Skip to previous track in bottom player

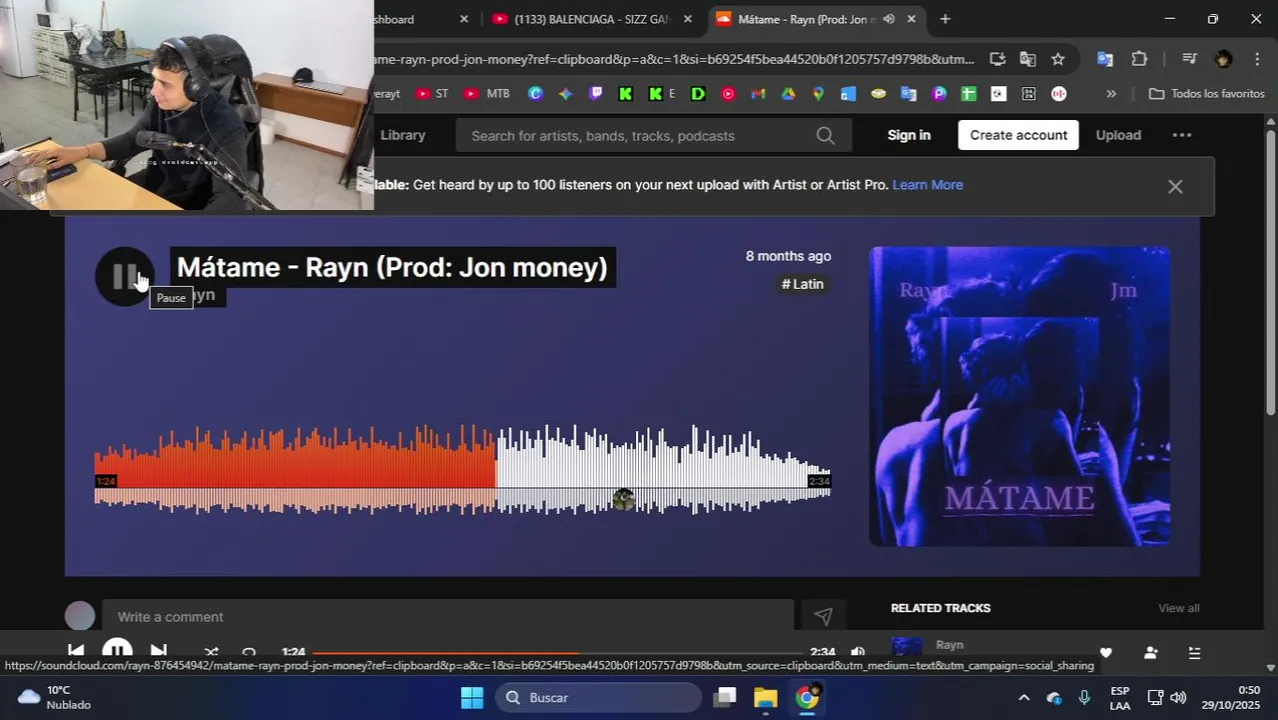point(76,652)
